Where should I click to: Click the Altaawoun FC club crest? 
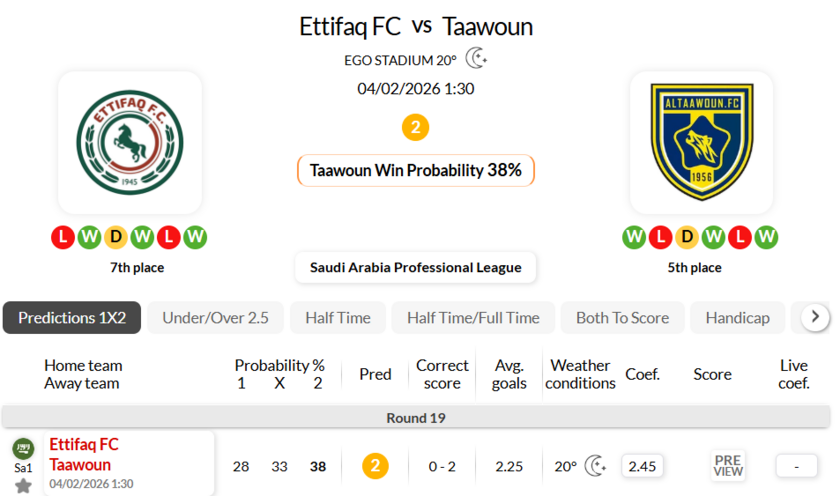point(701,142)
